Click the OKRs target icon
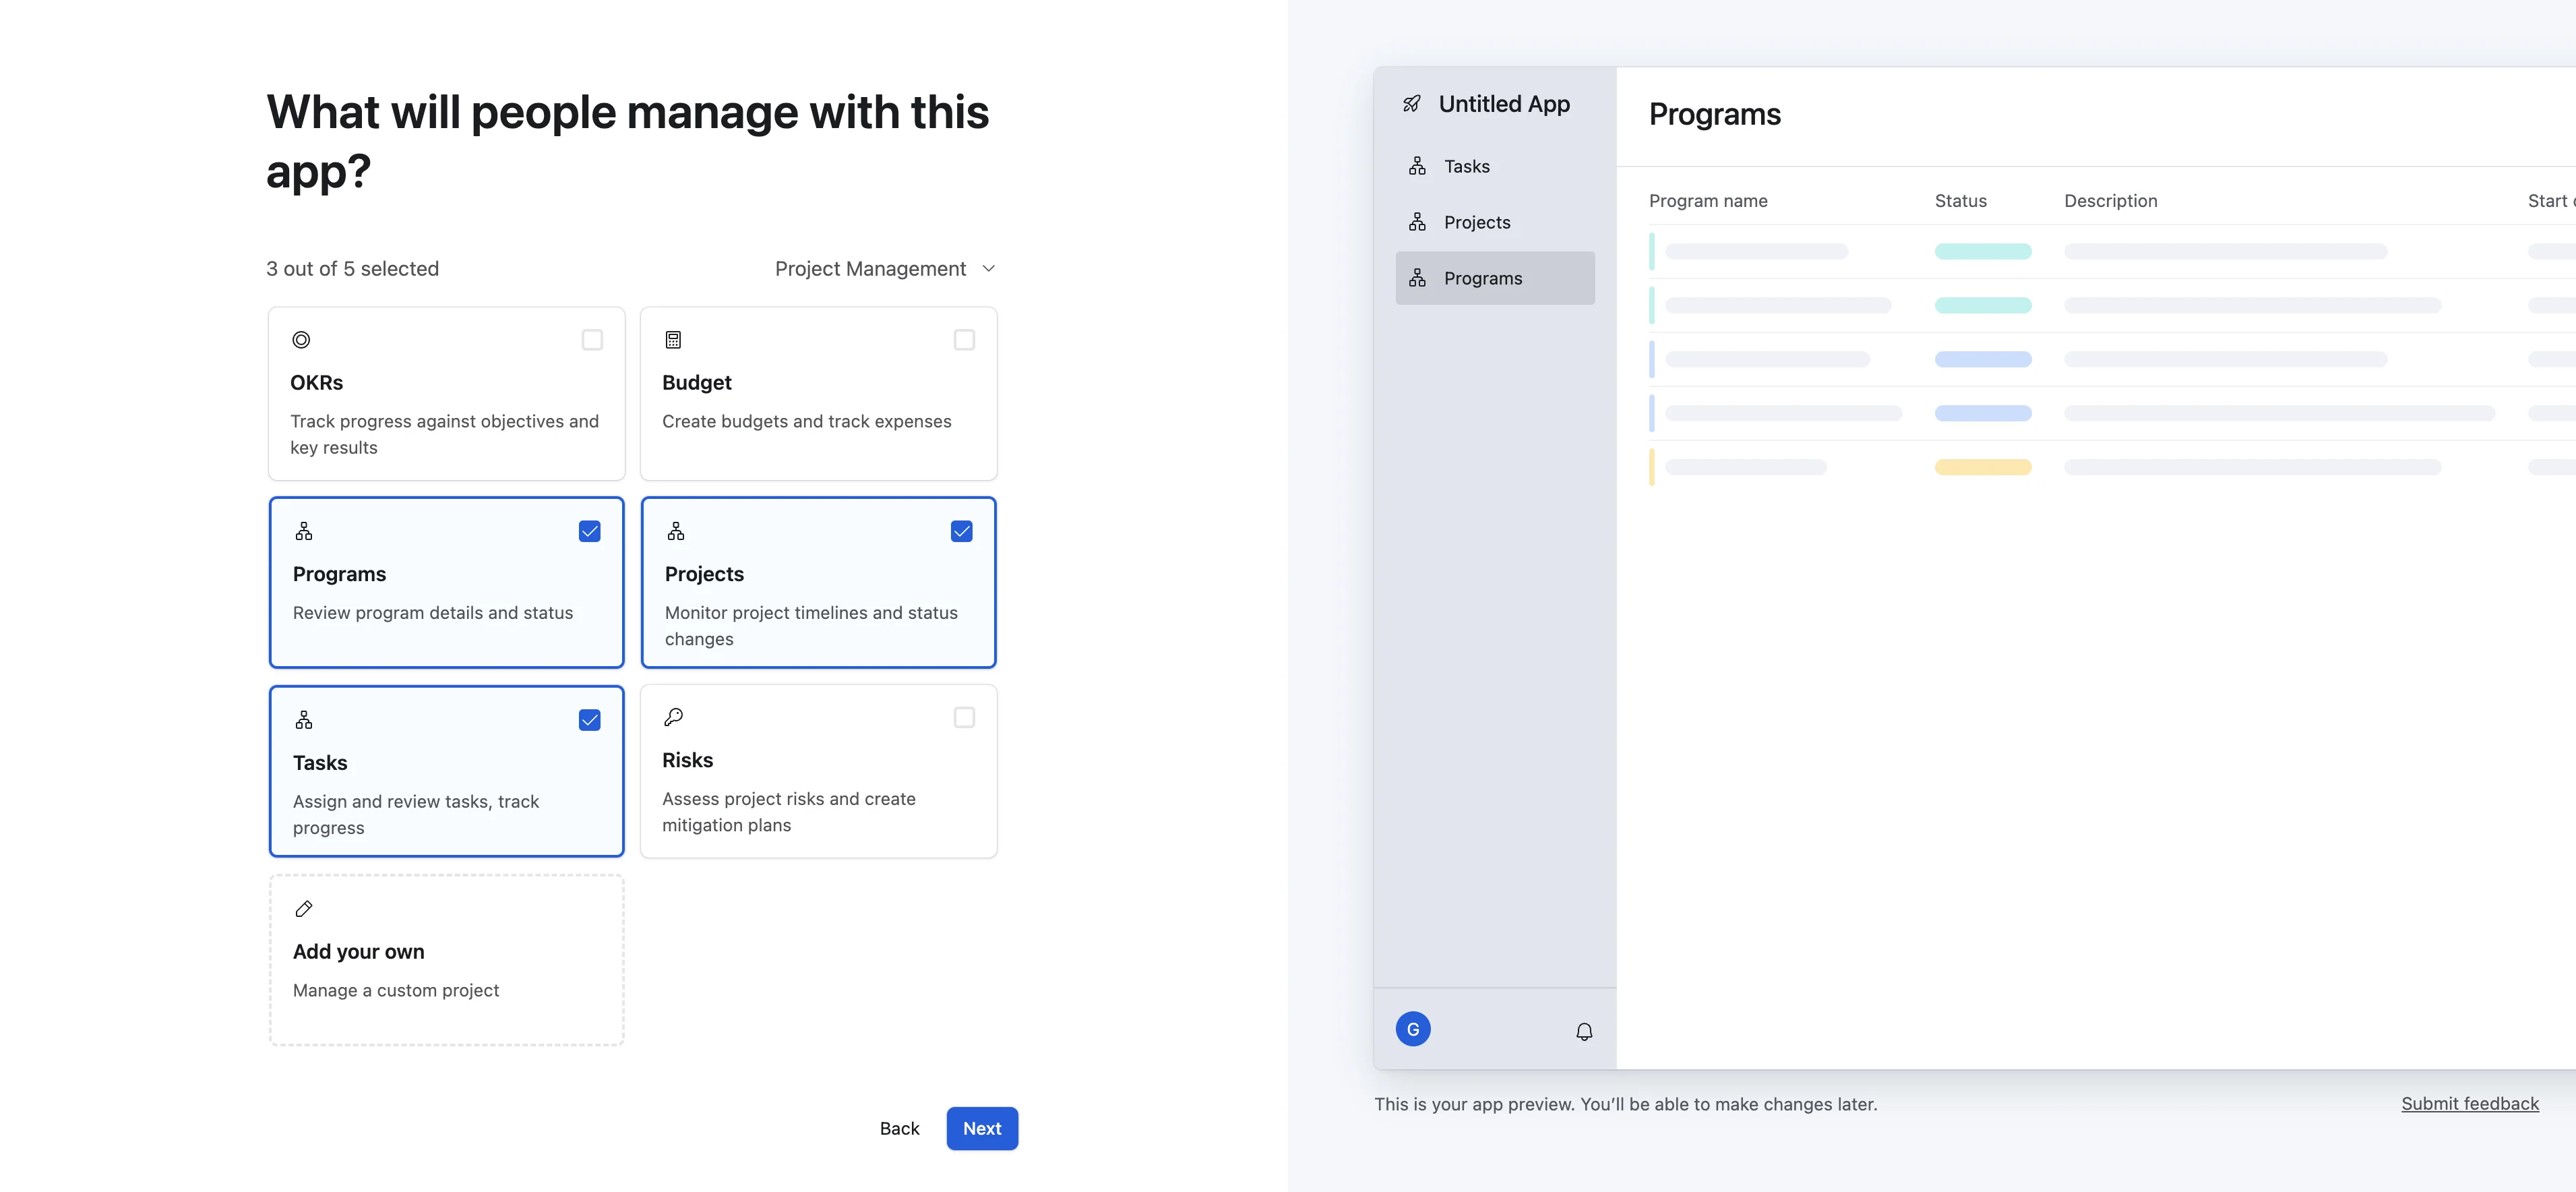This screenshot has width=2576, height=1192. 301,340
